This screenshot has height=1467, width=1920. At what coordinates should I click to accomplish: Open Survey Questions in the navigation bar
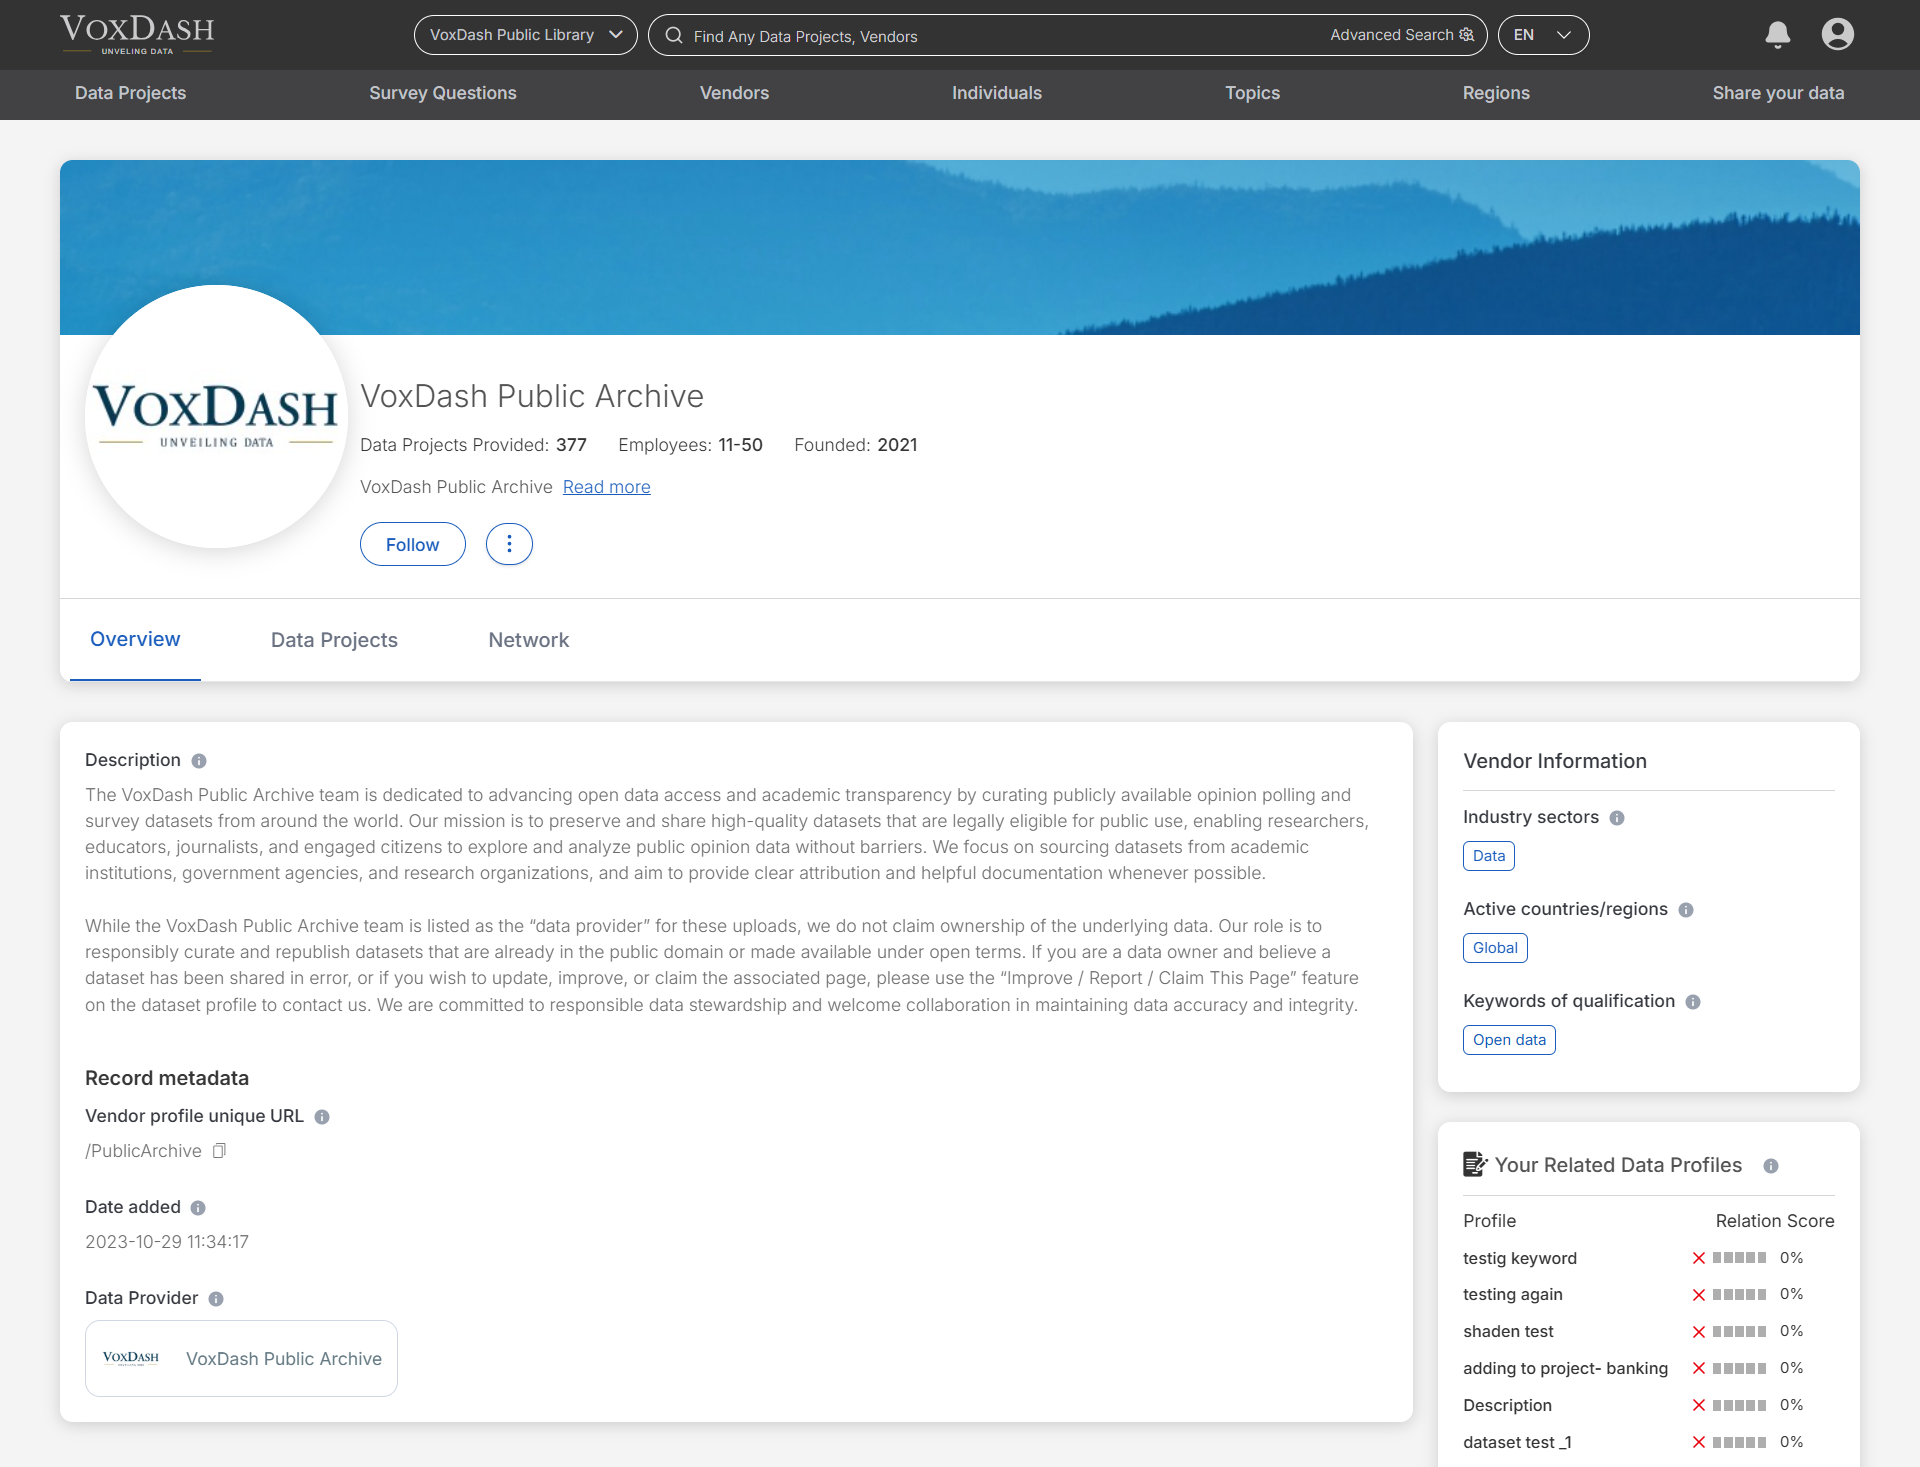pos(442,93)
